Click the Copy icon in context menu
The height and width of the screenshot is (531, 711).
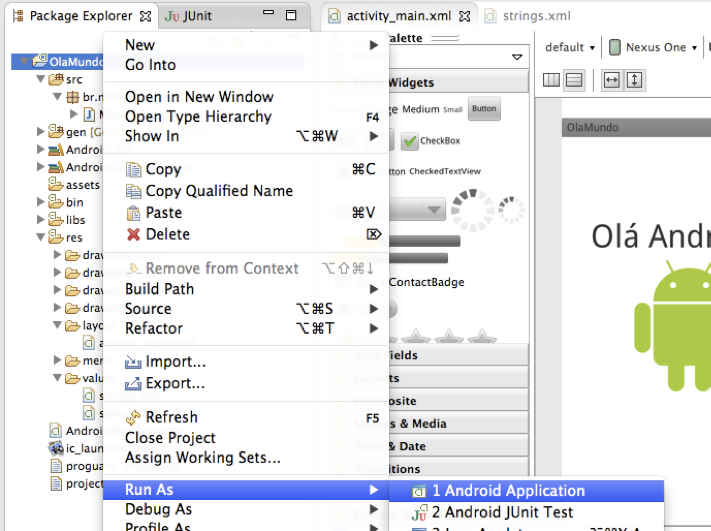(x=133, y=170)
